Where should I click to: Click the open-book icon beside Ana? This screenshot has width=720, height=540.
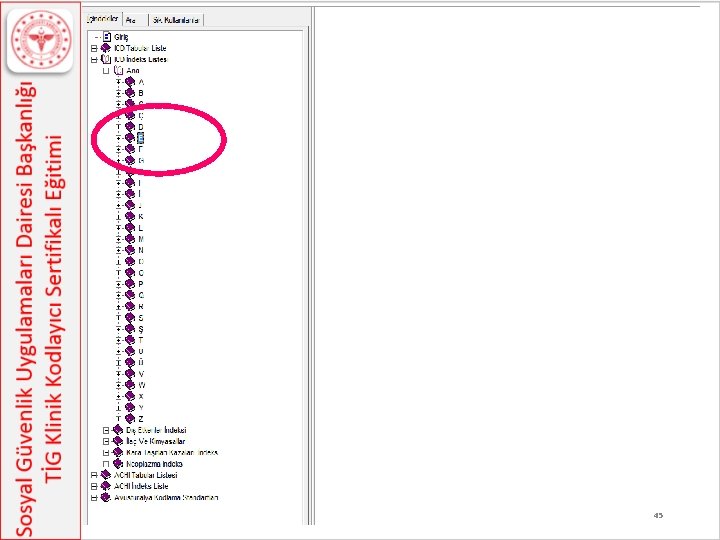click(118, 70)
